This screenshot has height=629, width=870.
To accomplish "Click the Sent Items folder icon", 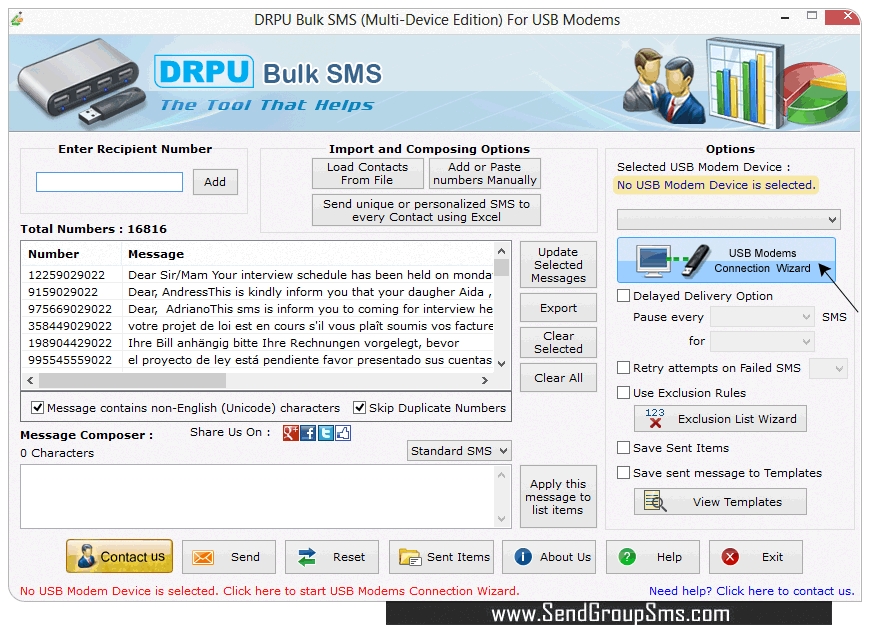I will click(x=410, y=557).
